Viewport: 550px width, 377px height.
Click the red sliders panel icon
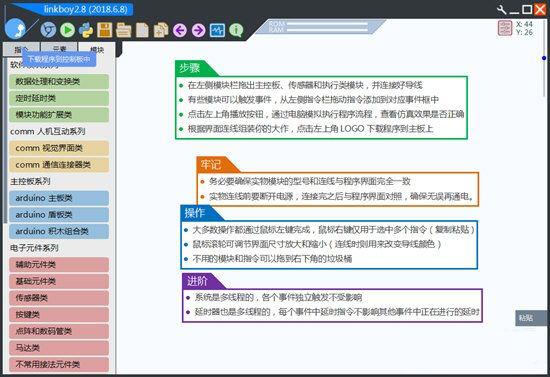click(x=505, y=28)
